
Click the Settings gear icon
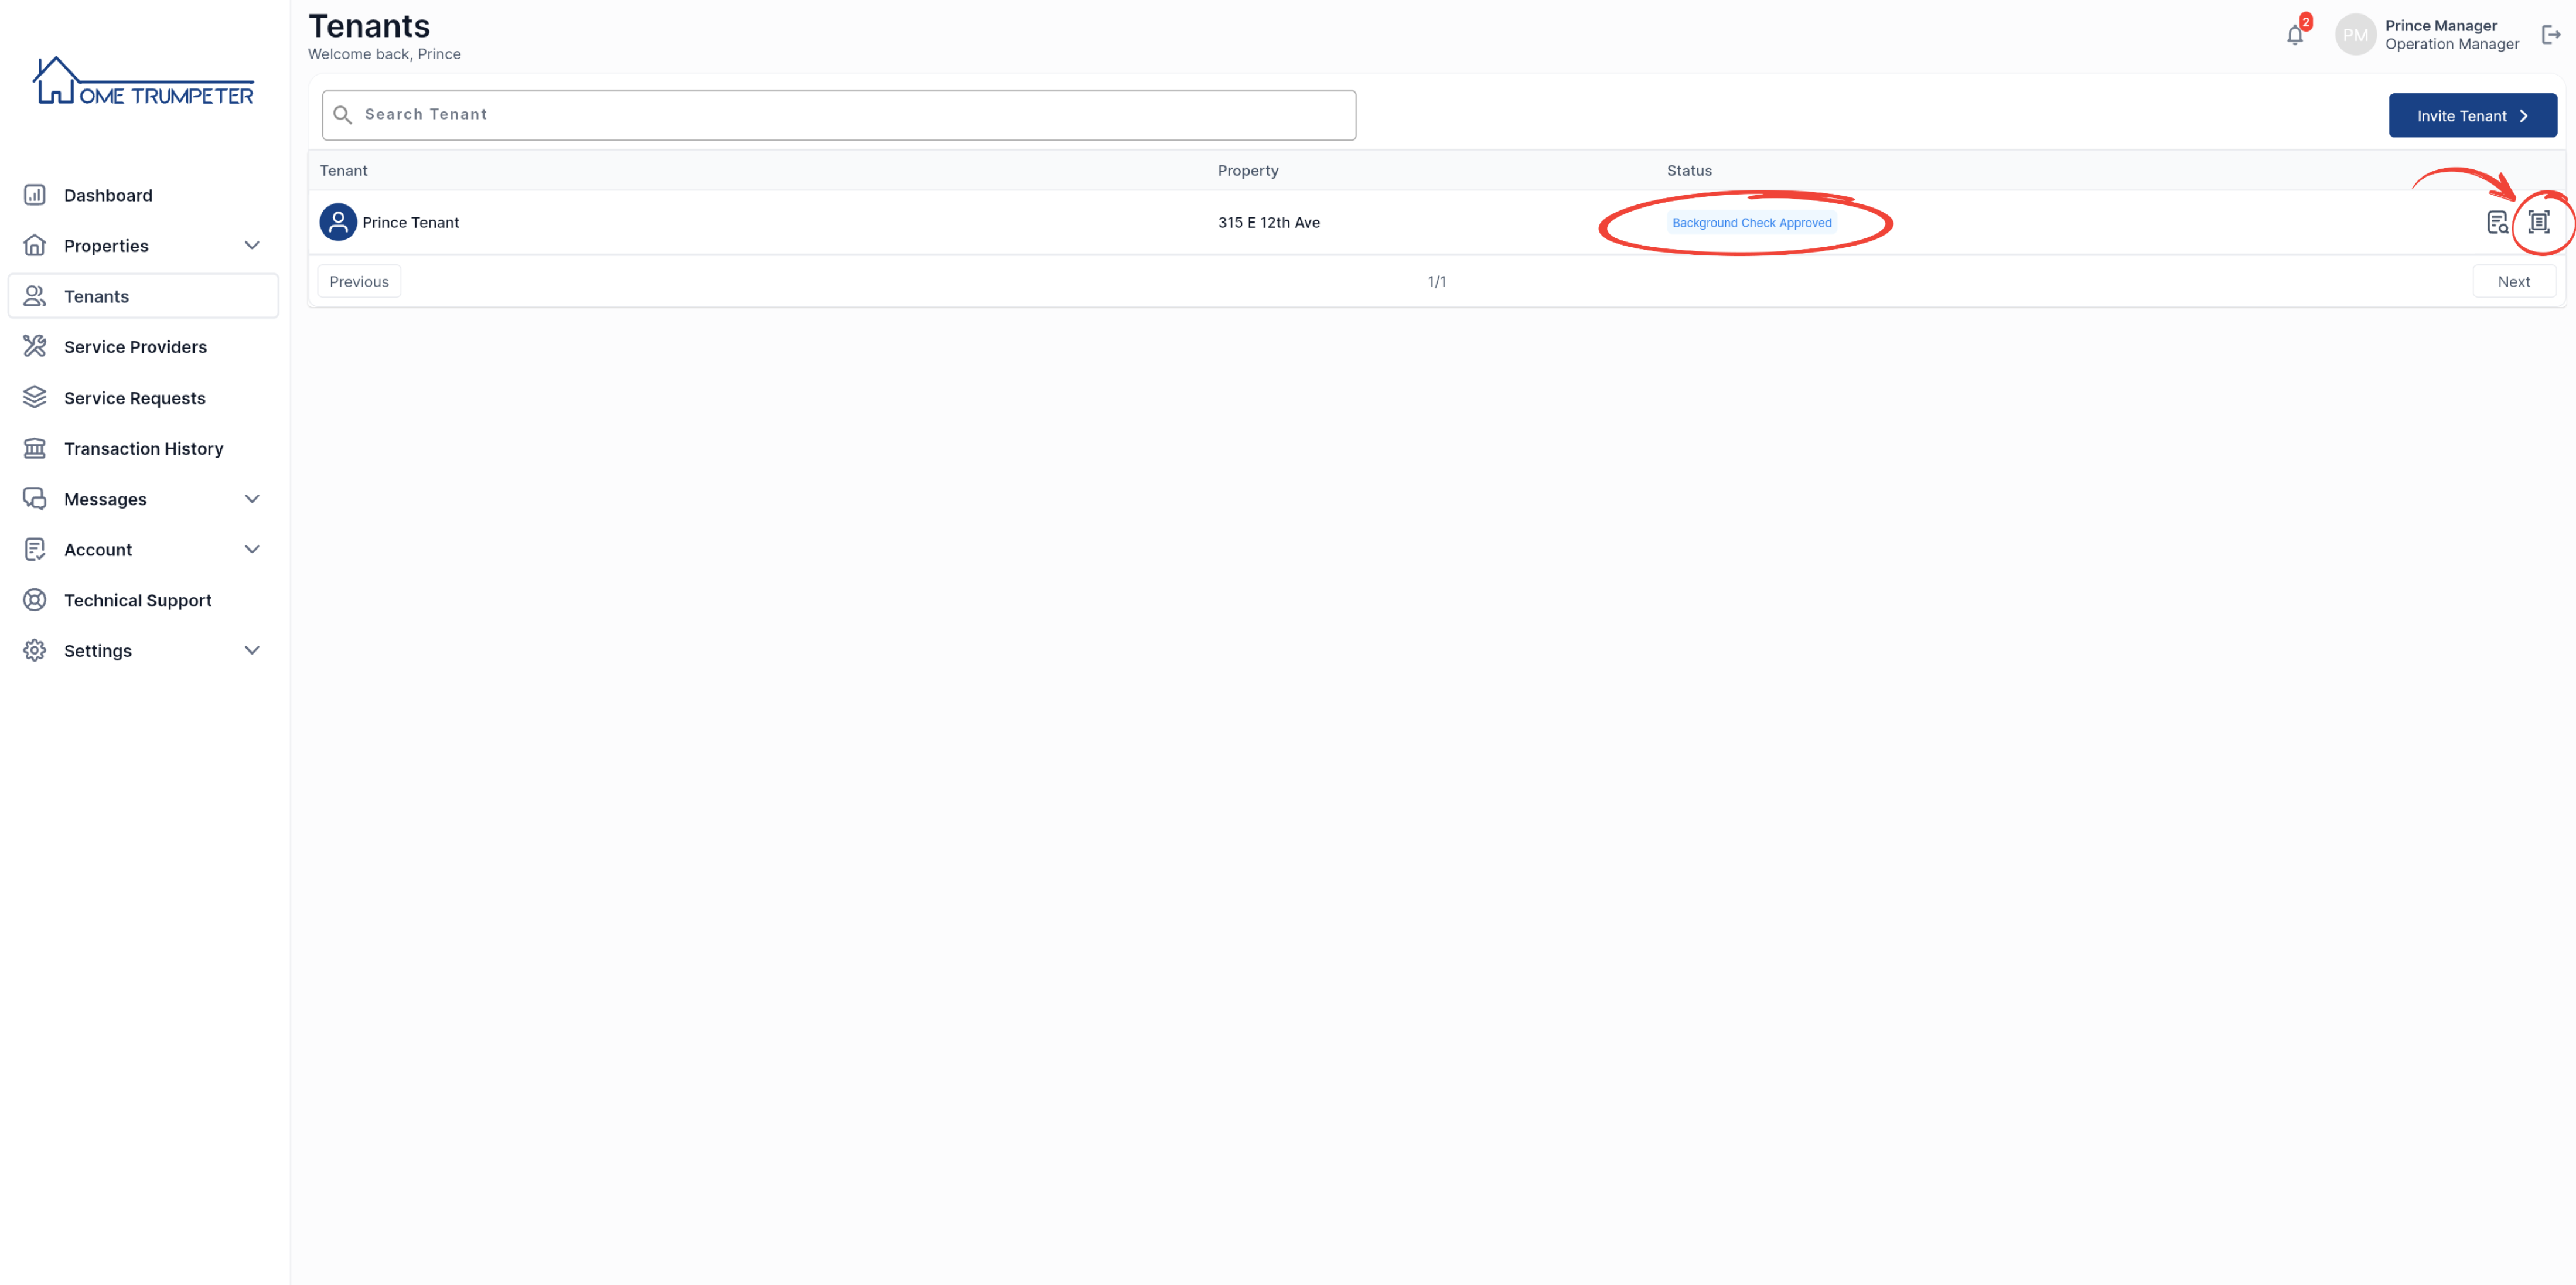[35, 650]
